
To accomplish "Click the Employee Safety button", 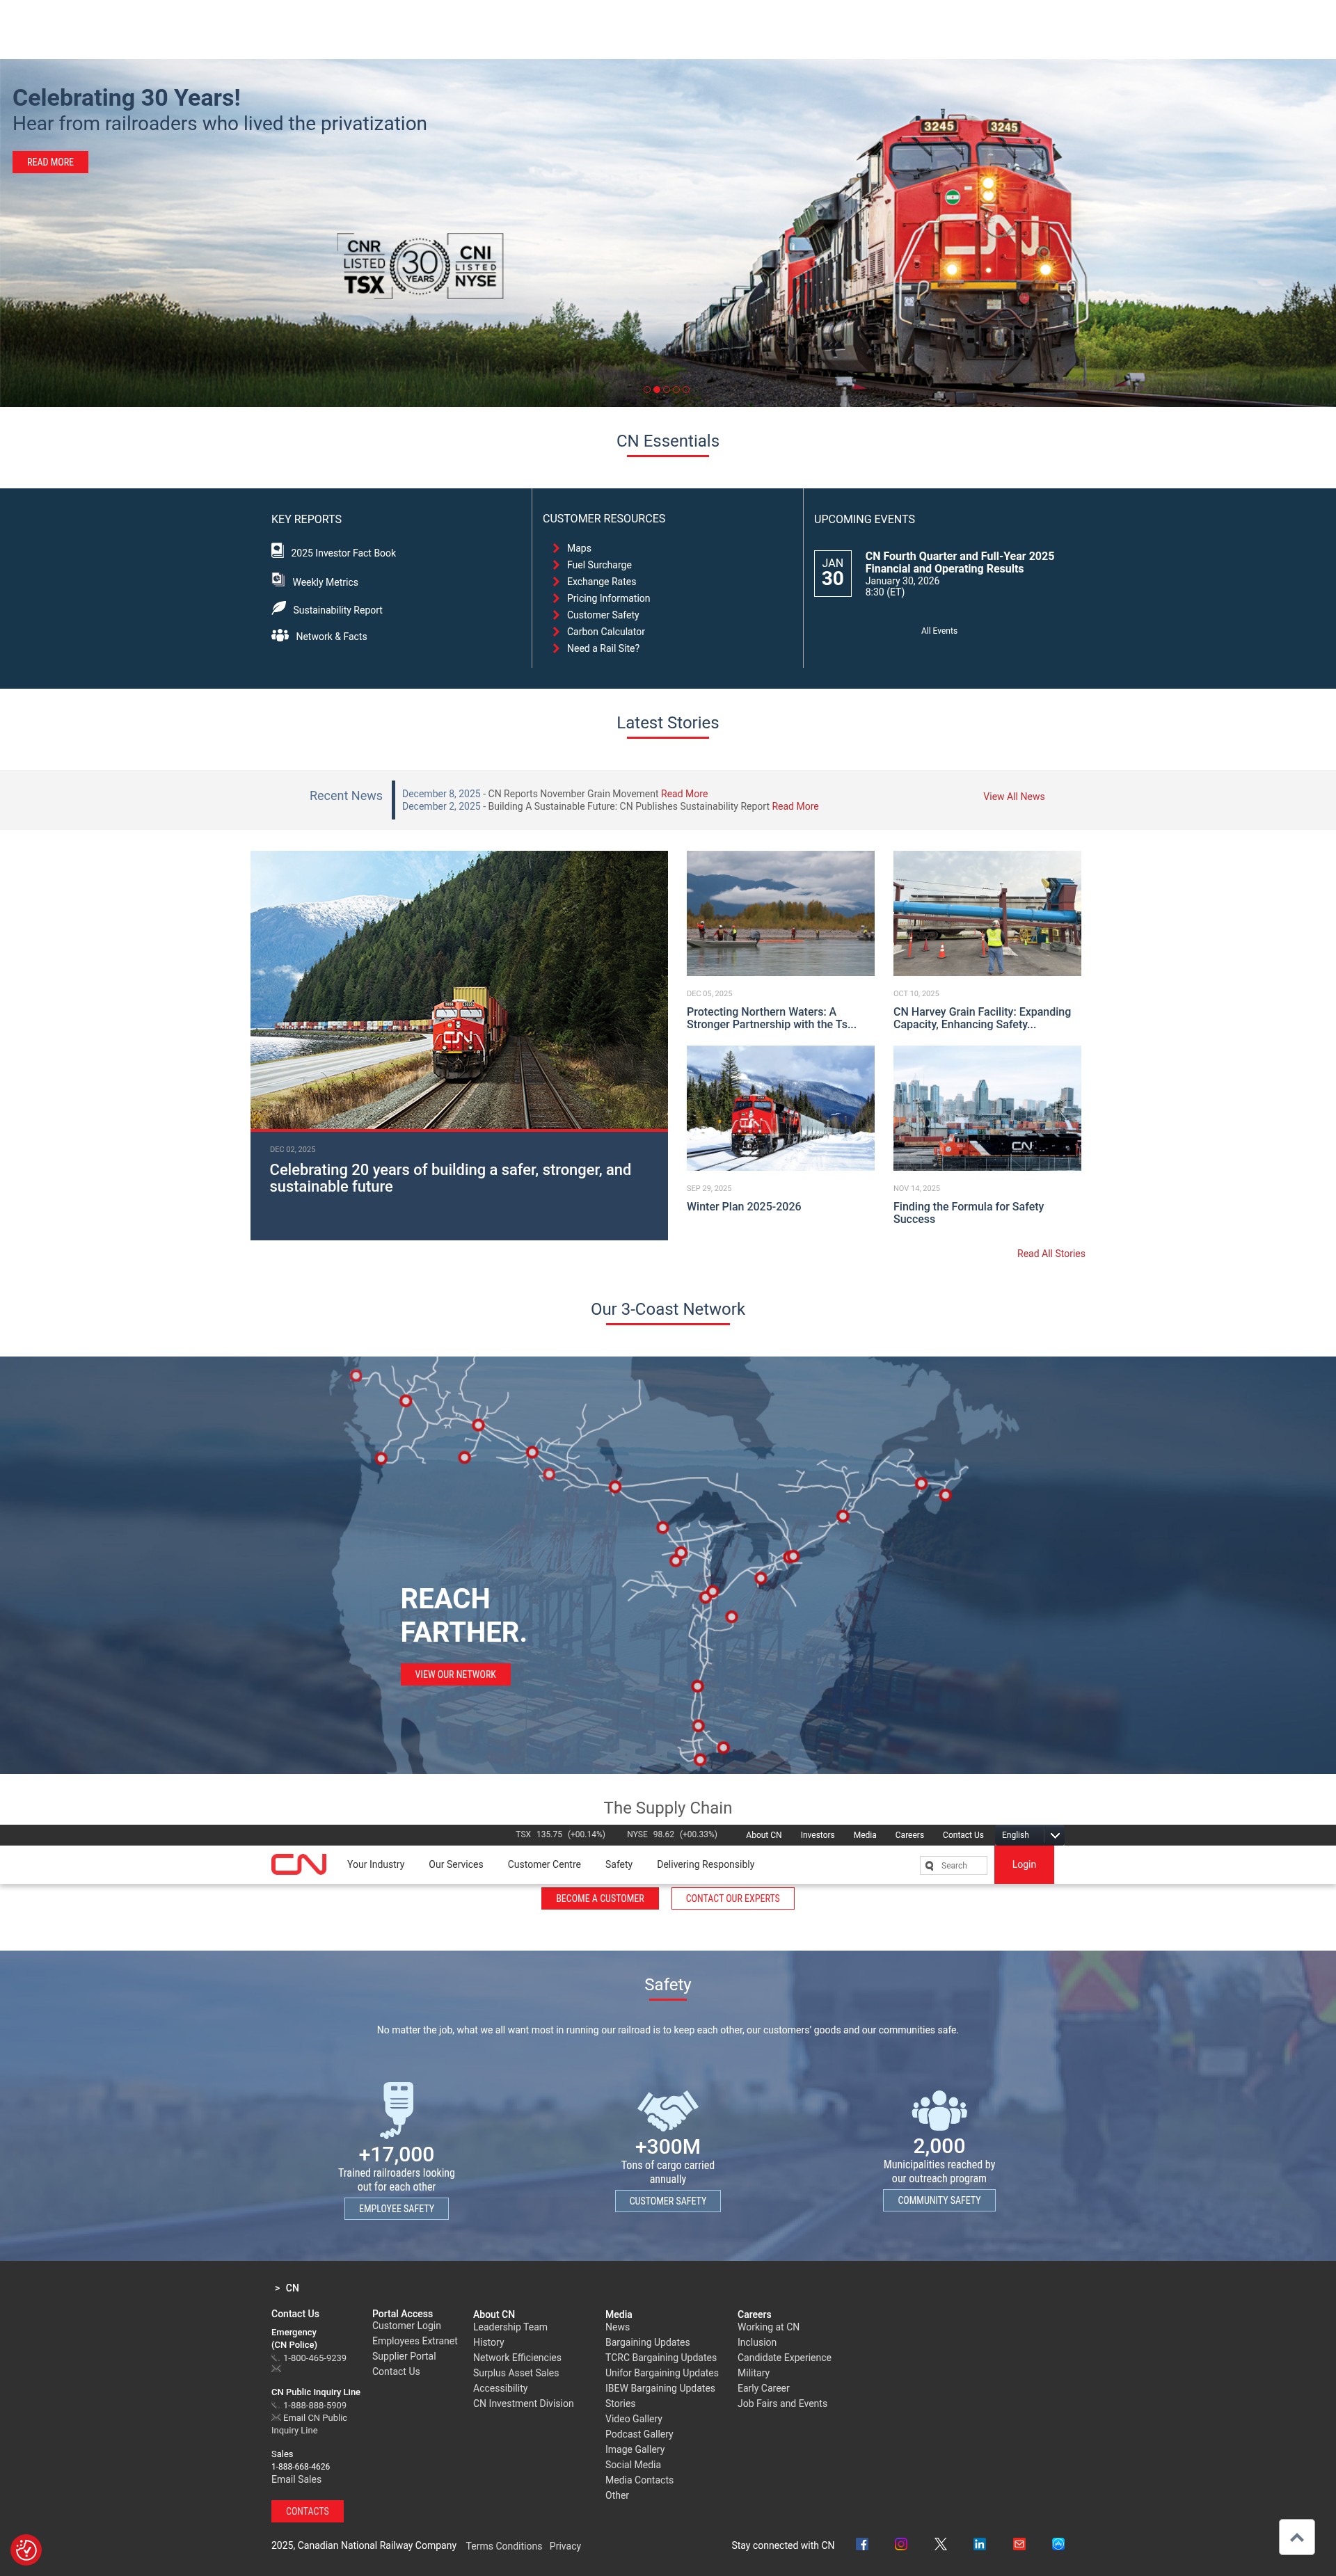I will click(x=396, y=2208).
